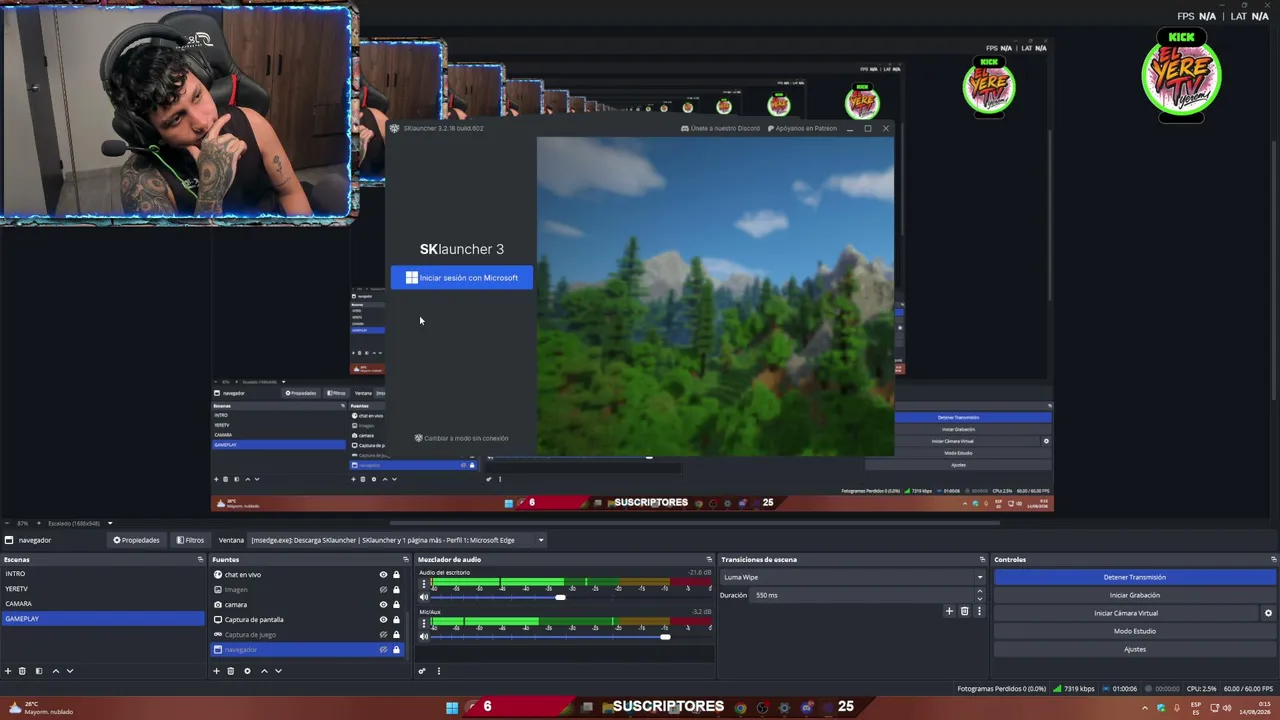Screen dimensions: 1280x720
Task: Open virtual camera settings gear
Action: tap(1268, 613)
